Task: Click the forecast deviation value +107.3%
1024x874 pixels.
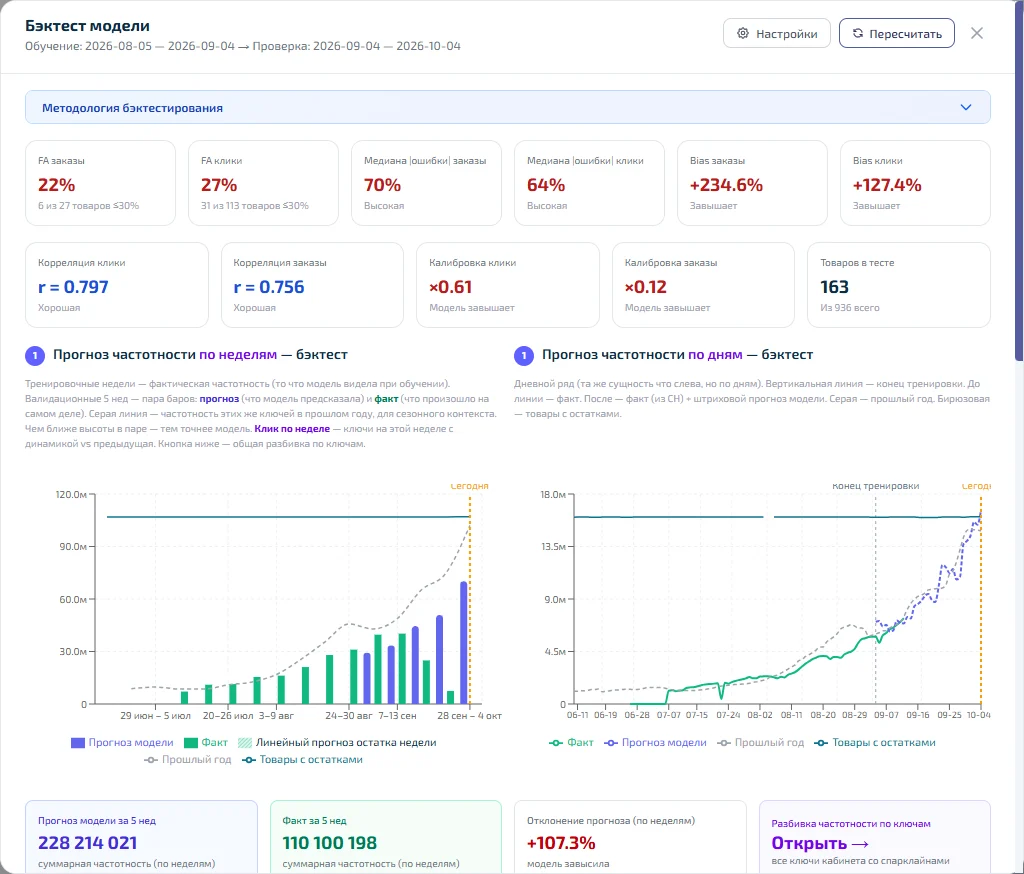Action: tap(561, 843)
